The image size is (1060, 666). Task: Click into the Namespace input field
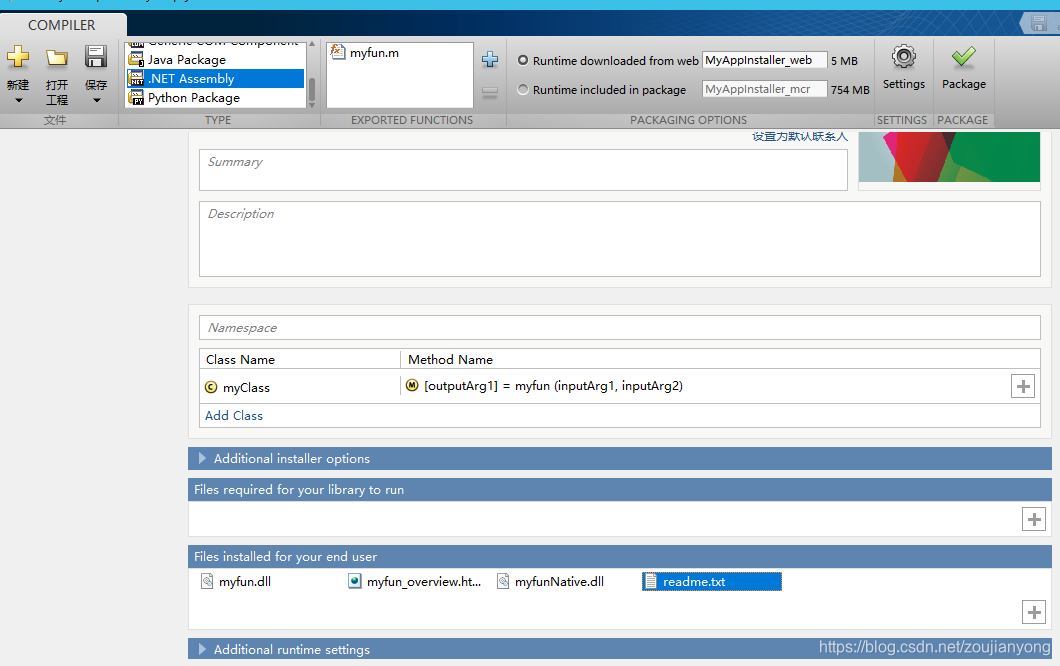pyautogui.click(x=619, y=328)
